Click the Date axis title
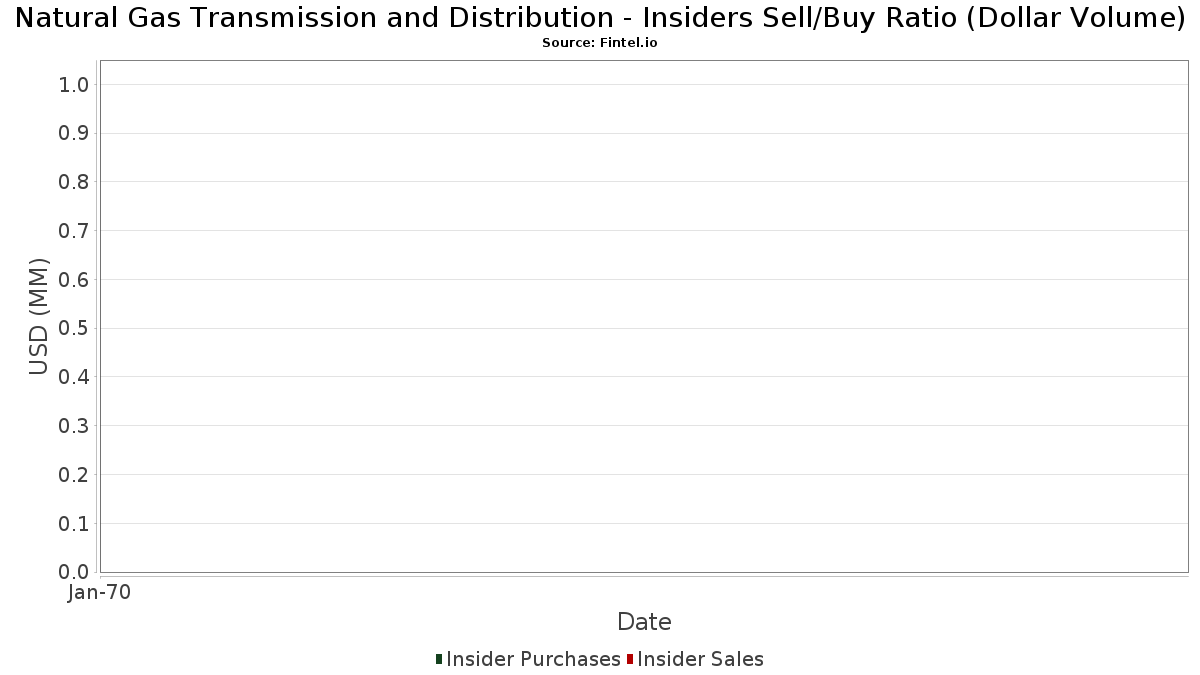This screenshot has width=1200, height=675. pos(644,621)
